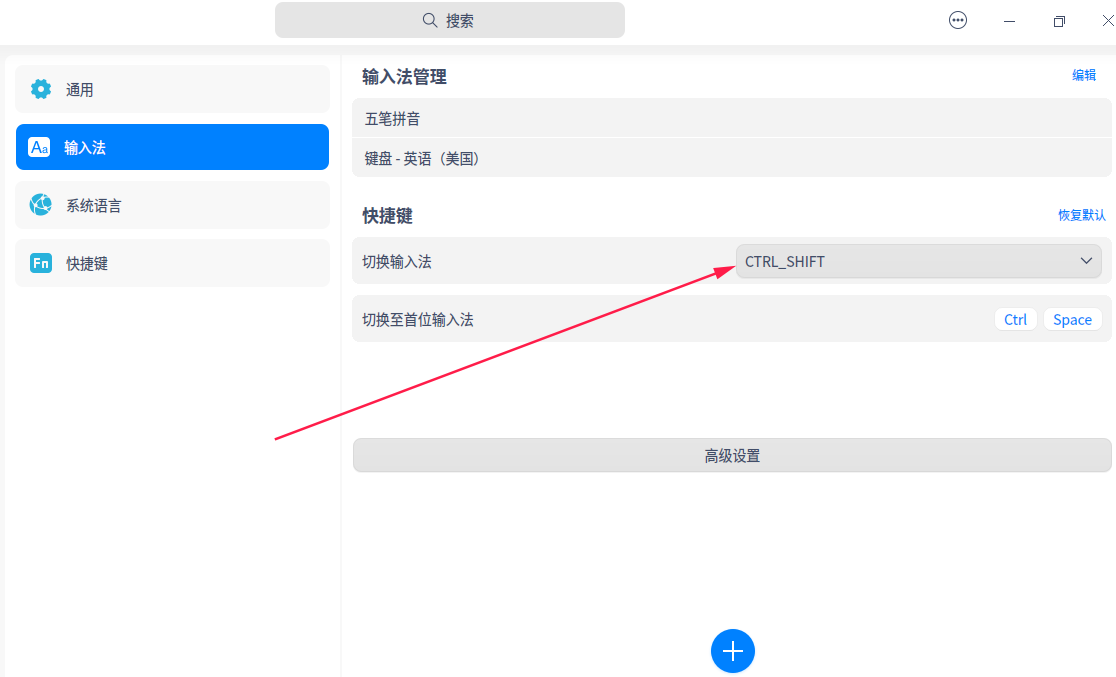This screenshot has width=1116, height=677.
Task: Click the 切换至首位输入法 label
Action: (418, 320)
